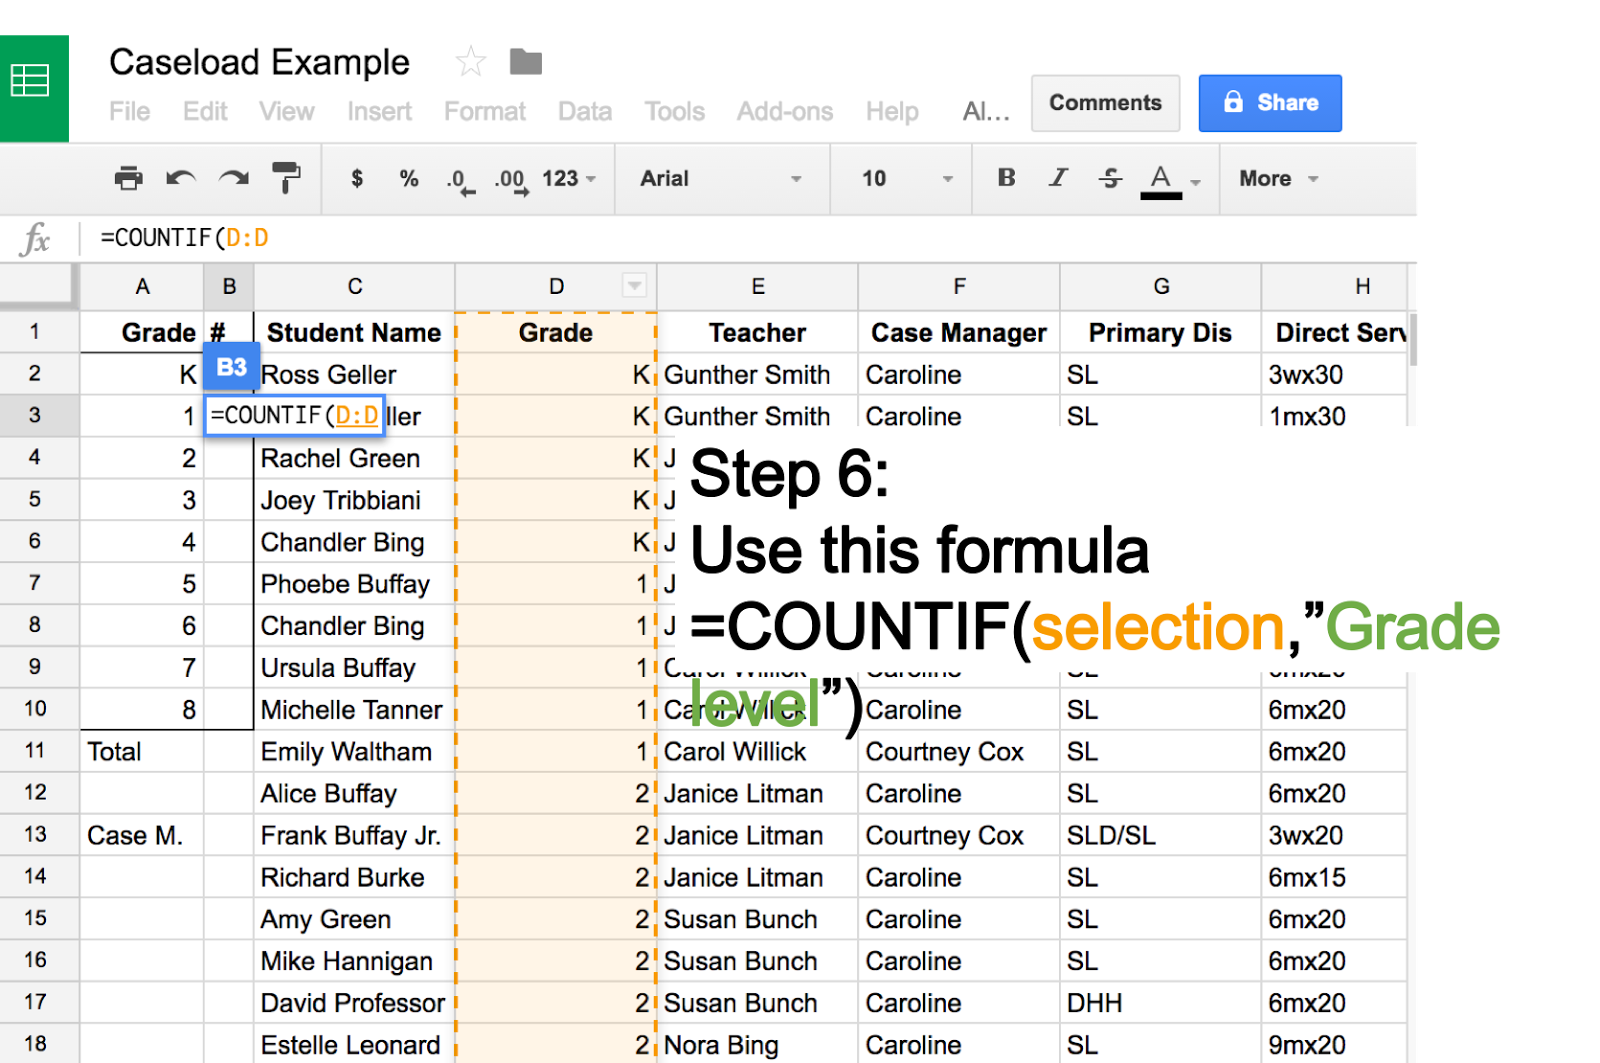Open the font family dropdown

pos(720,178)
